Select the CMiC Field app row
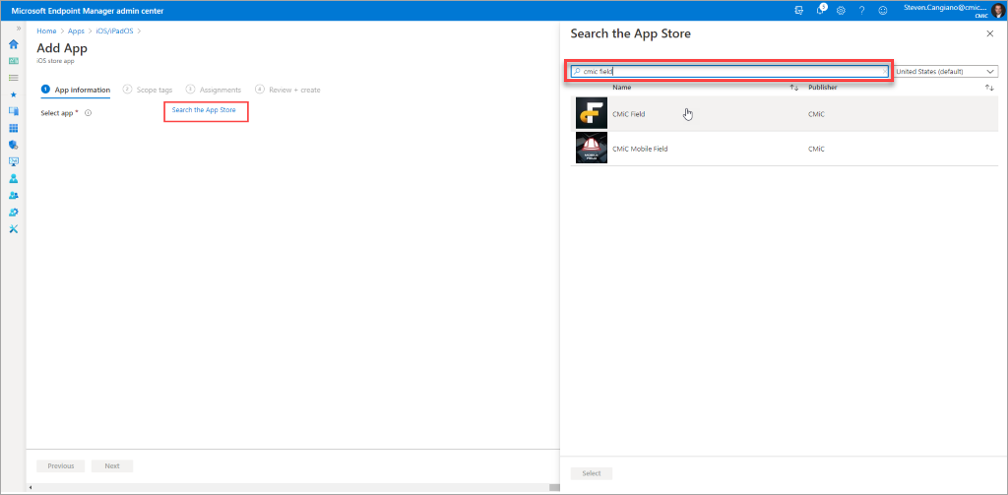1008x495 pixels. point(784,114)
